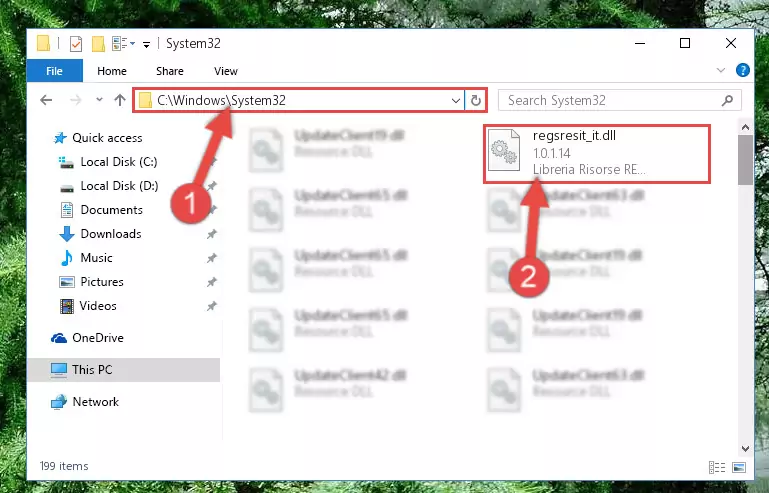Click the Network icon in the sidebar
This screenshot has height=493, width=769.
[59, 402]
